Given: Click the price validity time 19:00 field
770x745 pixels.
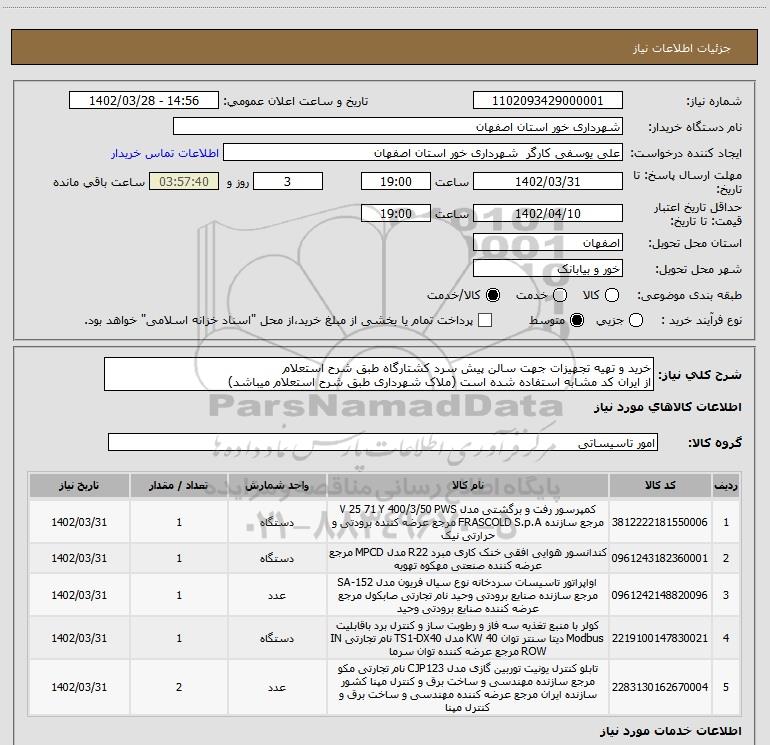Looking at the screenshot, I should click(396, 213).
